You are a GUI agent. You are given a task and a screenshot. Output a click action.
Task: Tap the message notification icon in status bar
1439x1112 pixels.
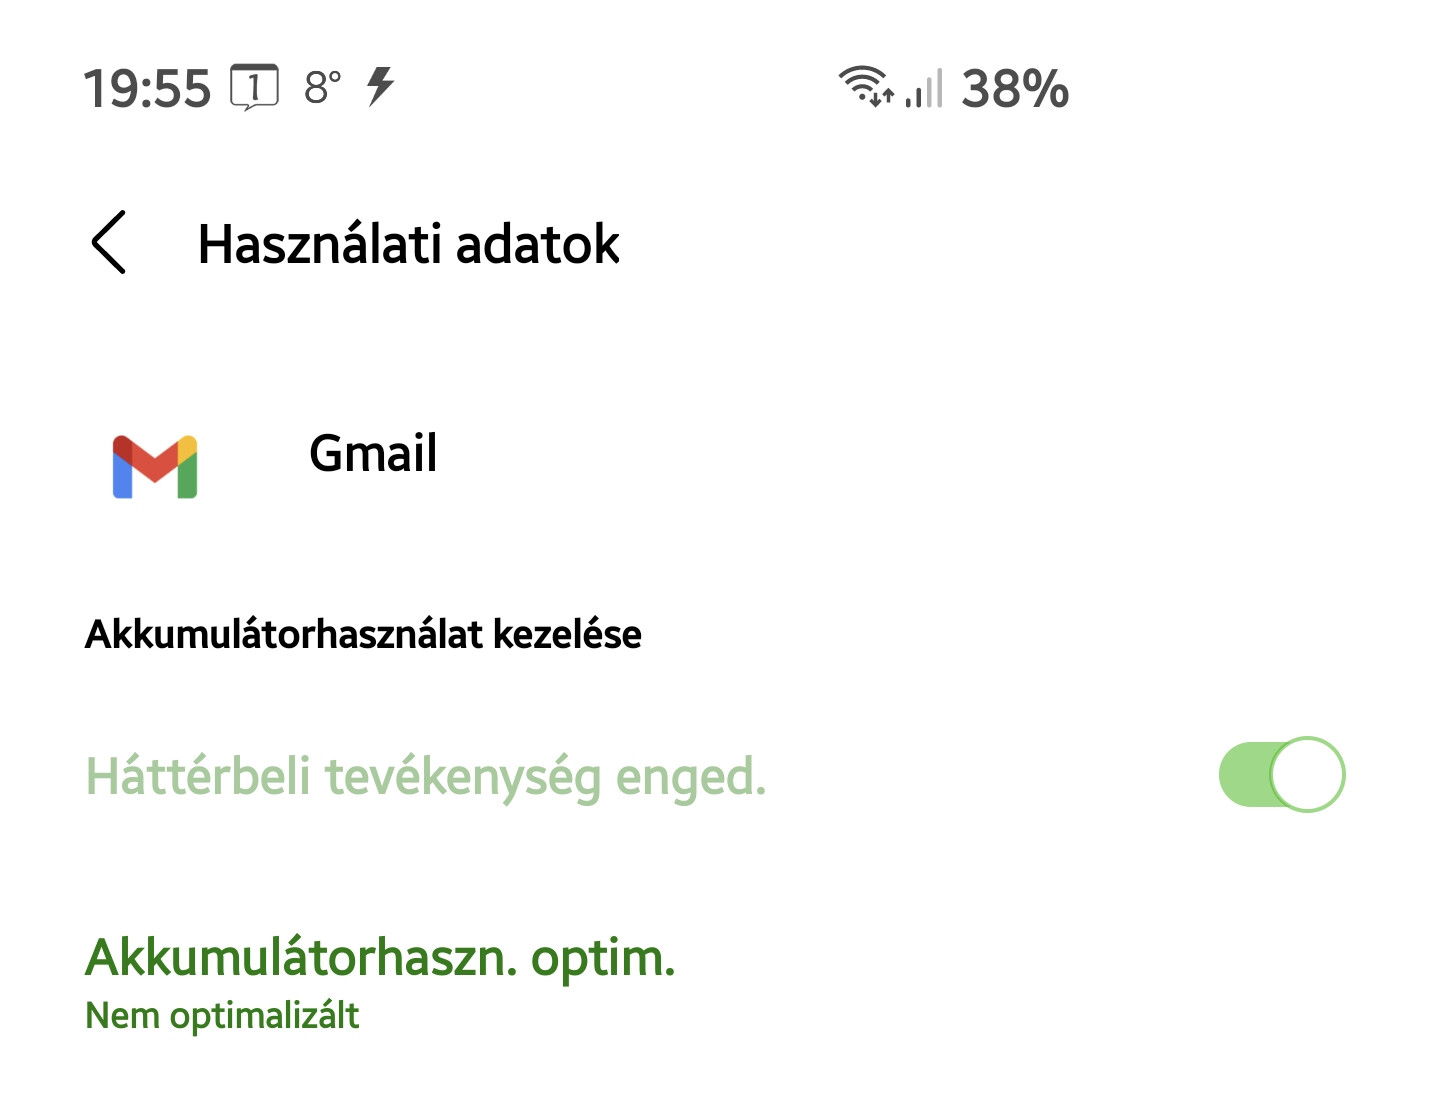(x=254, y=87)
